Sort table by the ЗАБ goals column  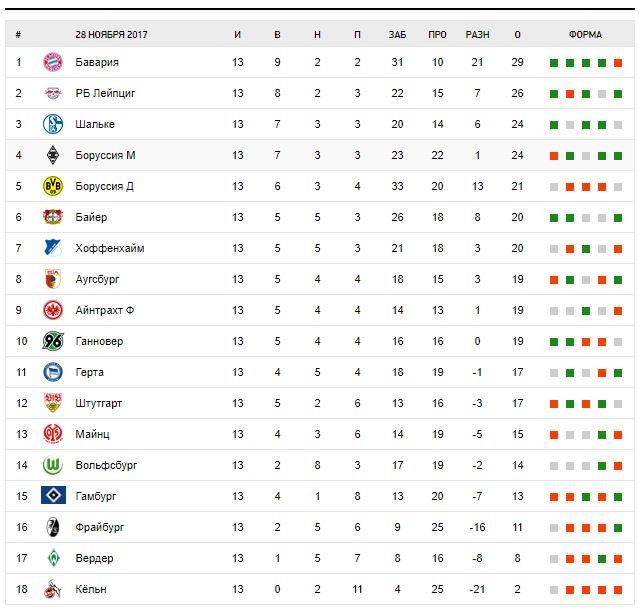(397, 34)
